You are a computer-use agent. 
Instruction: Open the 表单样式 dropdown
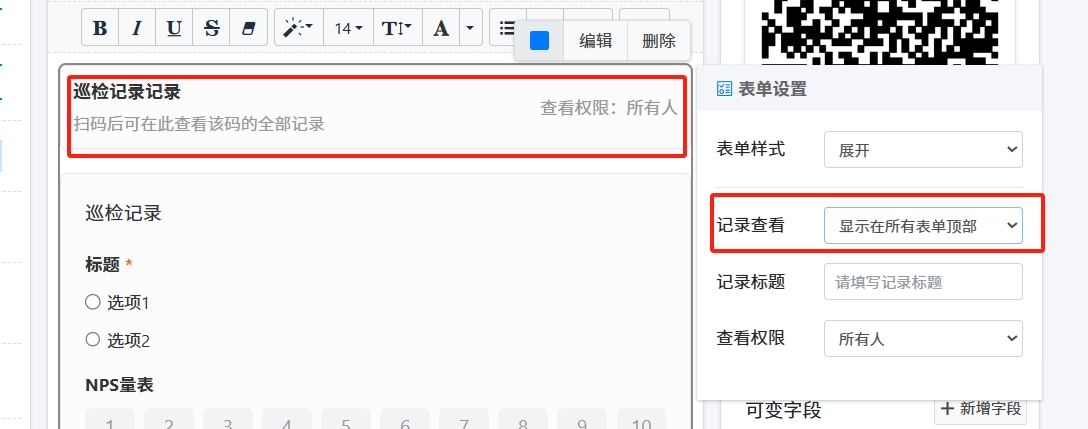point(923,150)
